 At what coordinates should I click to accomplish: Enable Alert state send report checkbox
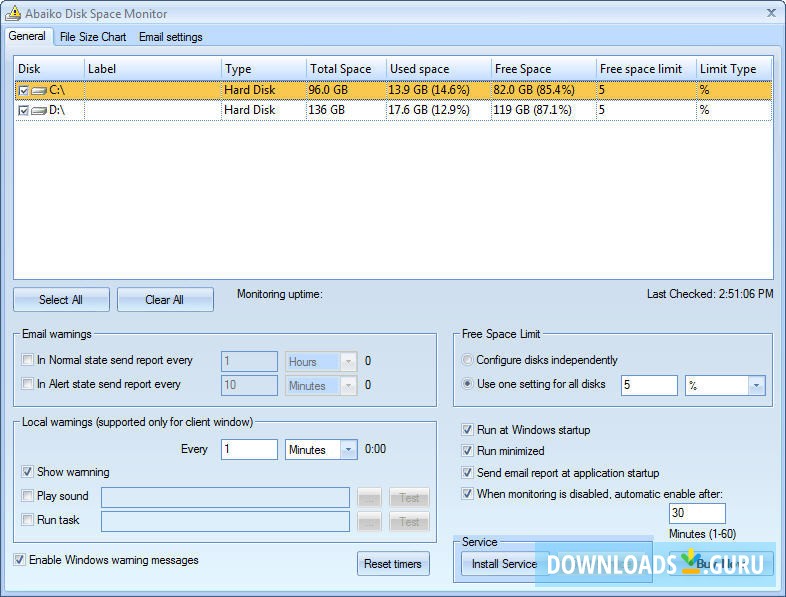click(x=28, y=384)
